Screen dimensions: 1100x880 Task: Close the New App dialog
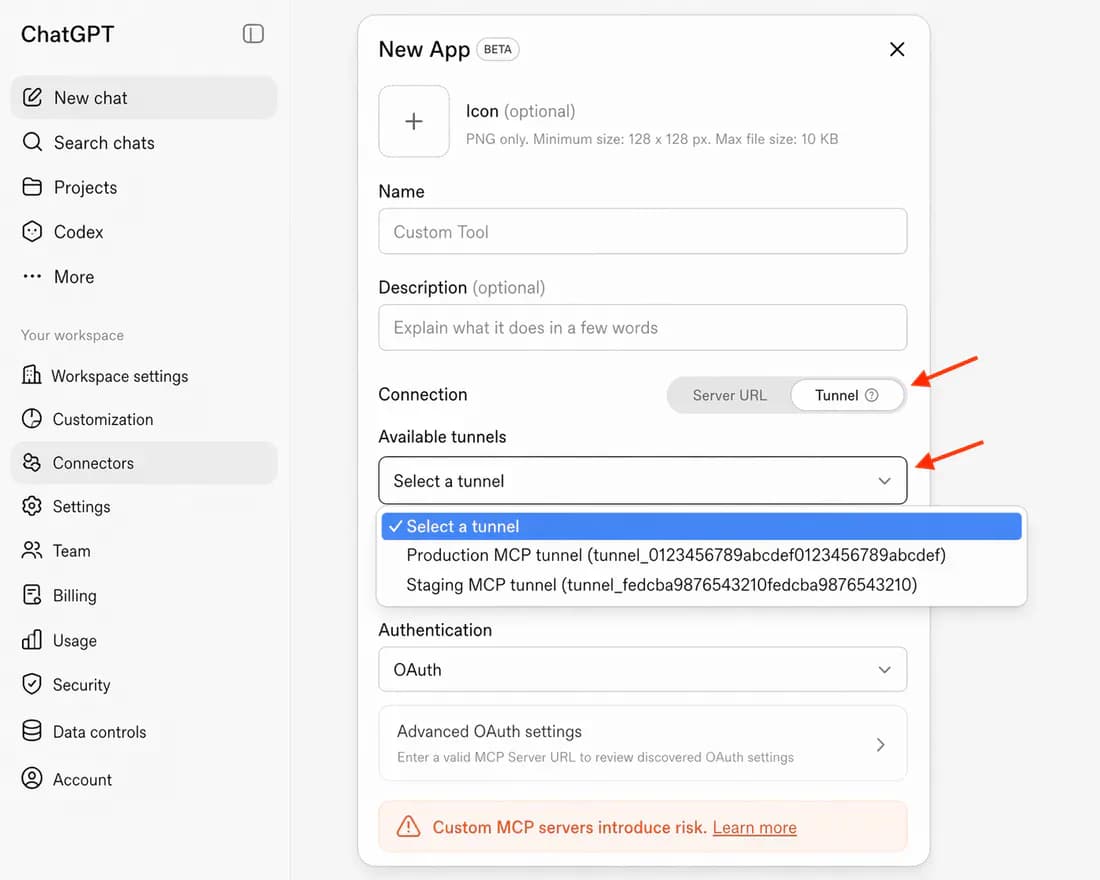[x=897, y=49]
